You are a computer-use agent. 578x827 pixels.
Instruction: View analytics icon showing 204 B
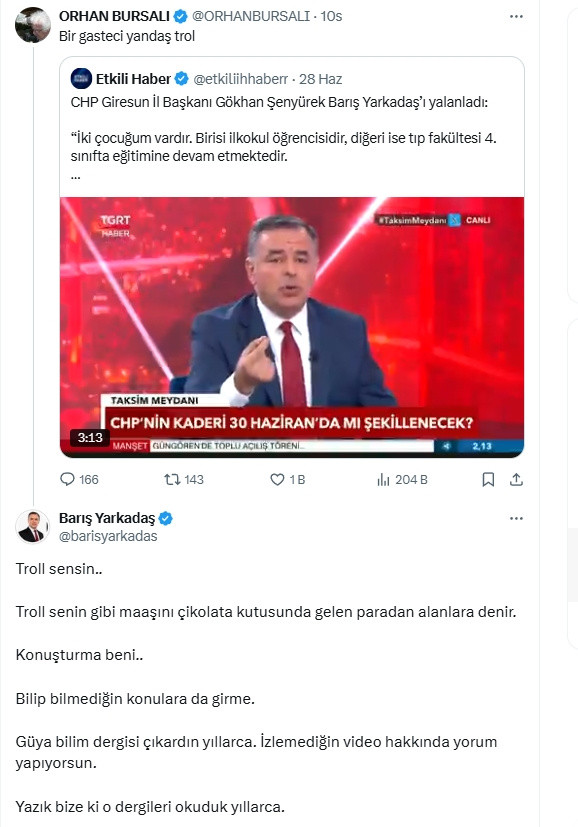[x=383, y=479]
